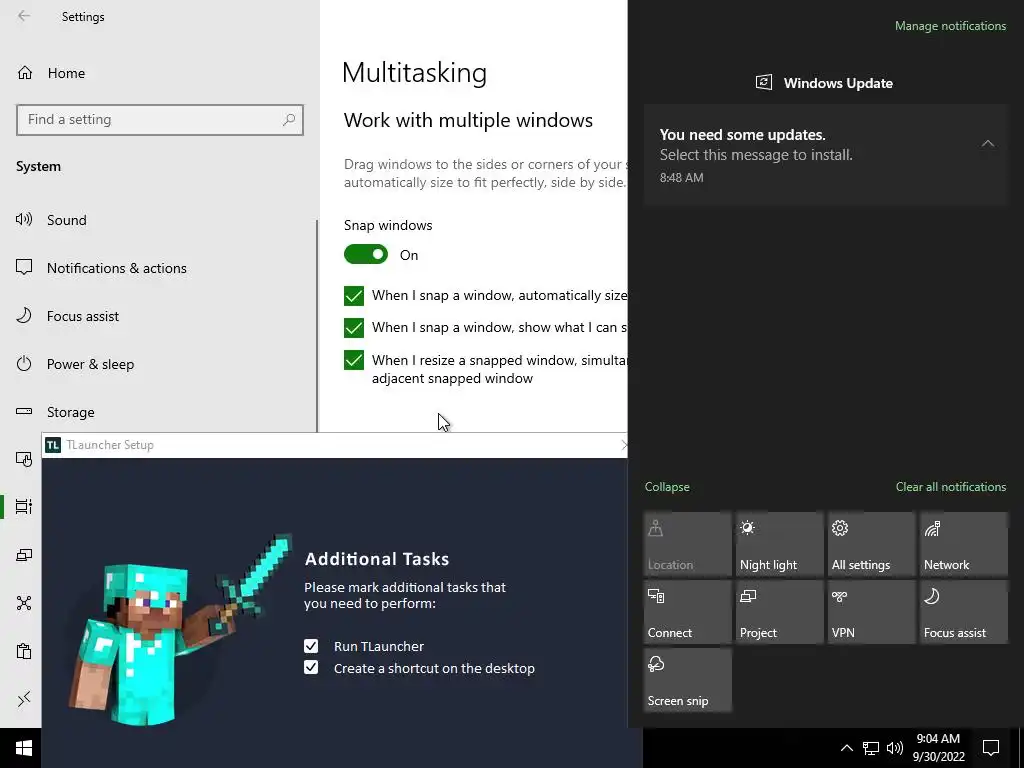1024x768 pixels.
Task: Toggle Night light quick action
Action: (779, 544)
